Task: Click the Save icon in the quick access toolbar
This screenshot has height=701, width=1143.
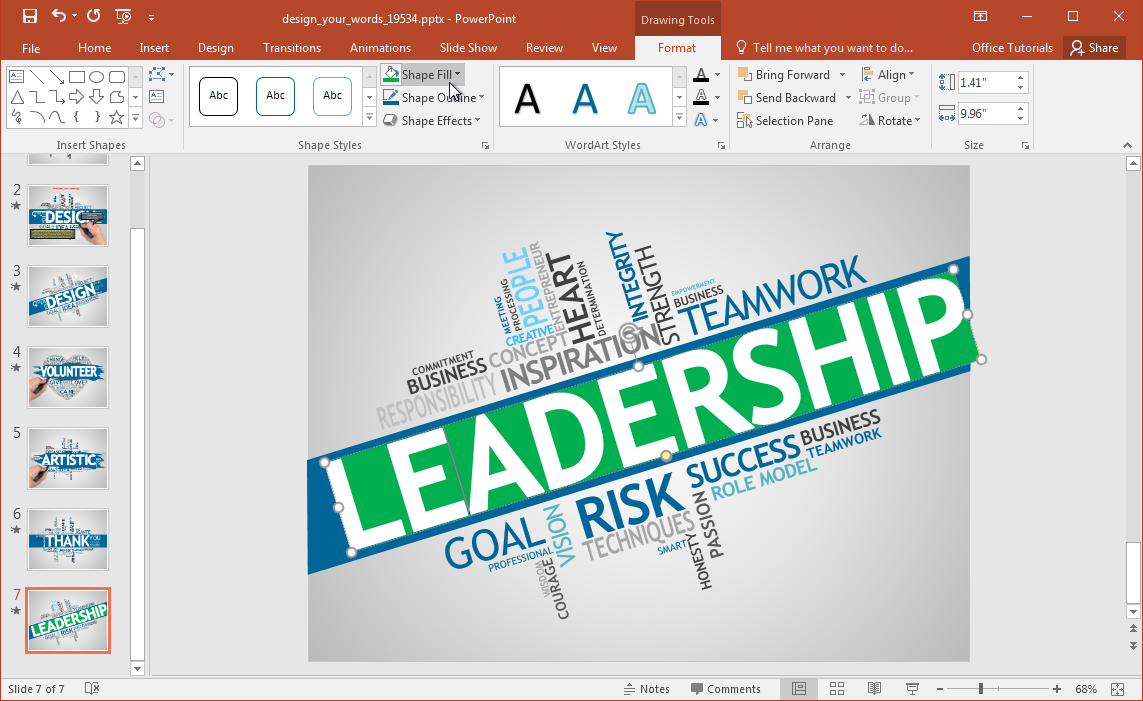Action: [x=29, y=16]
